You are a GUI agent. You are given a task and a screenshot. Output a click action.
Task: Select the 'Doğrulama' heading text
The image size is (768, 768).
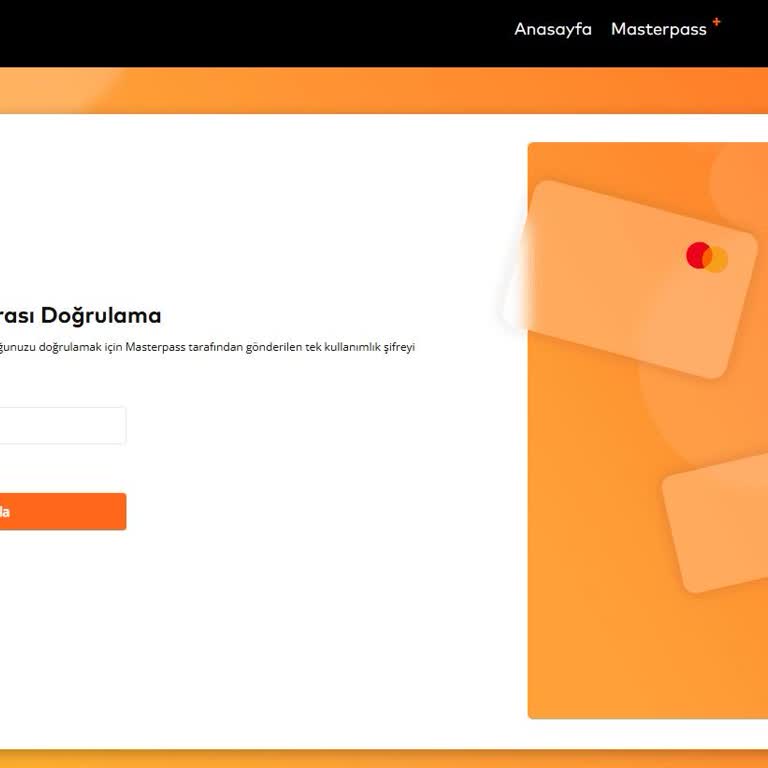(101, 315)
